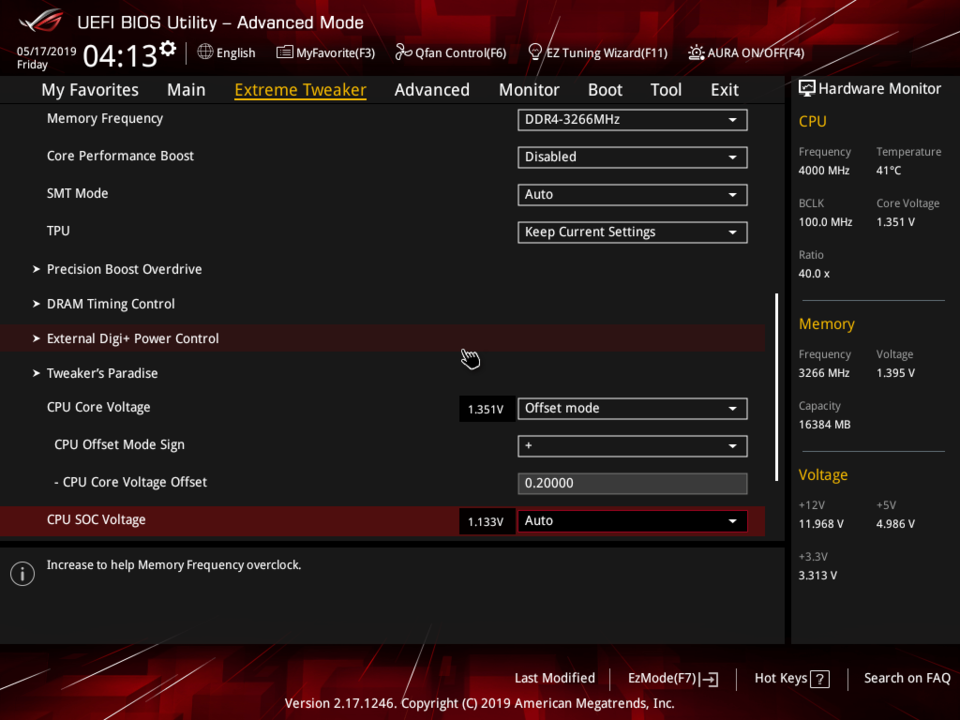The height and width of the screenshot is (720, 960).
Task: Click the BIOS version 2.17.1246 text
Action: point(341,703)
